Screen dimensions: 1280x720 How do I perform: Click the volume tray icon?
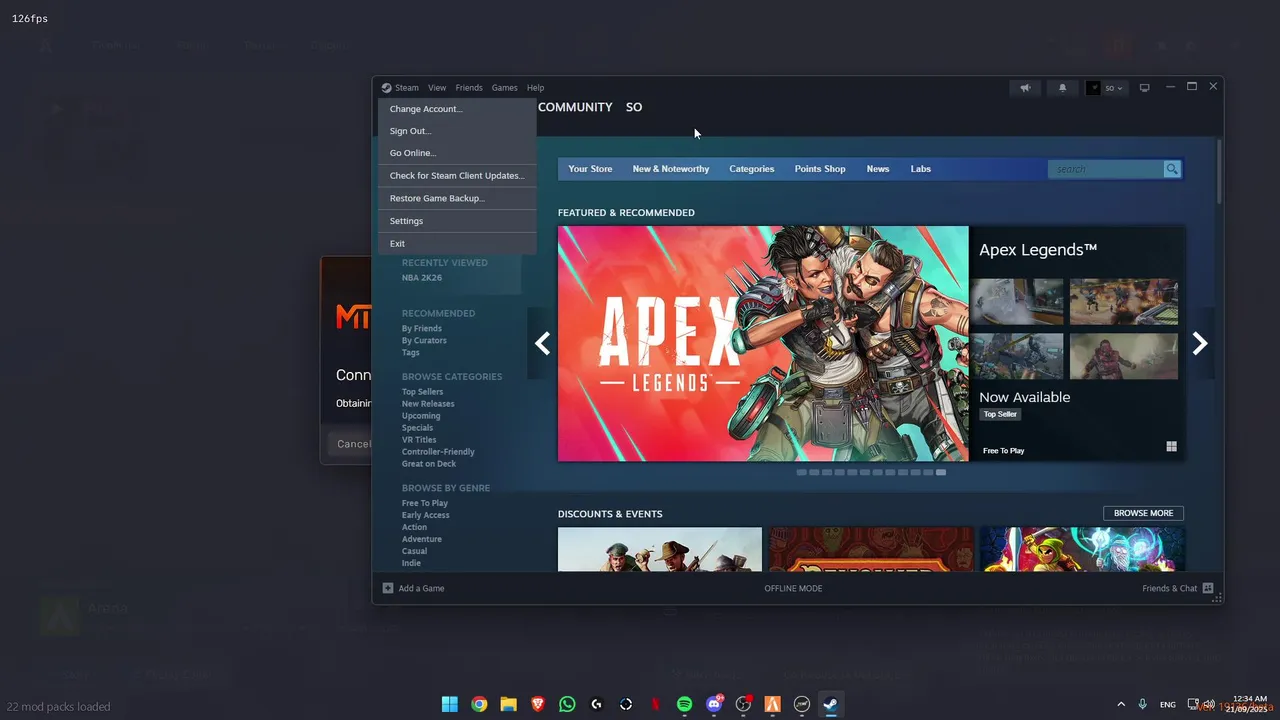point(1209,704)
